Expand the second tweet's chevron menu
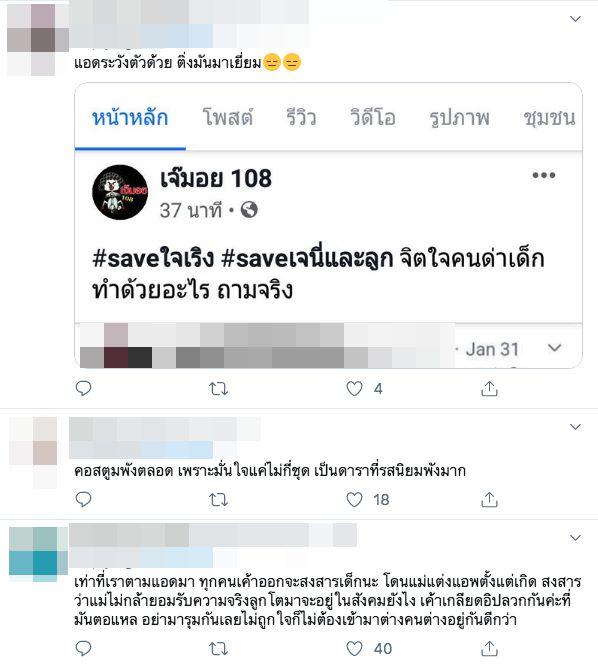 click(x=575, y=427)
